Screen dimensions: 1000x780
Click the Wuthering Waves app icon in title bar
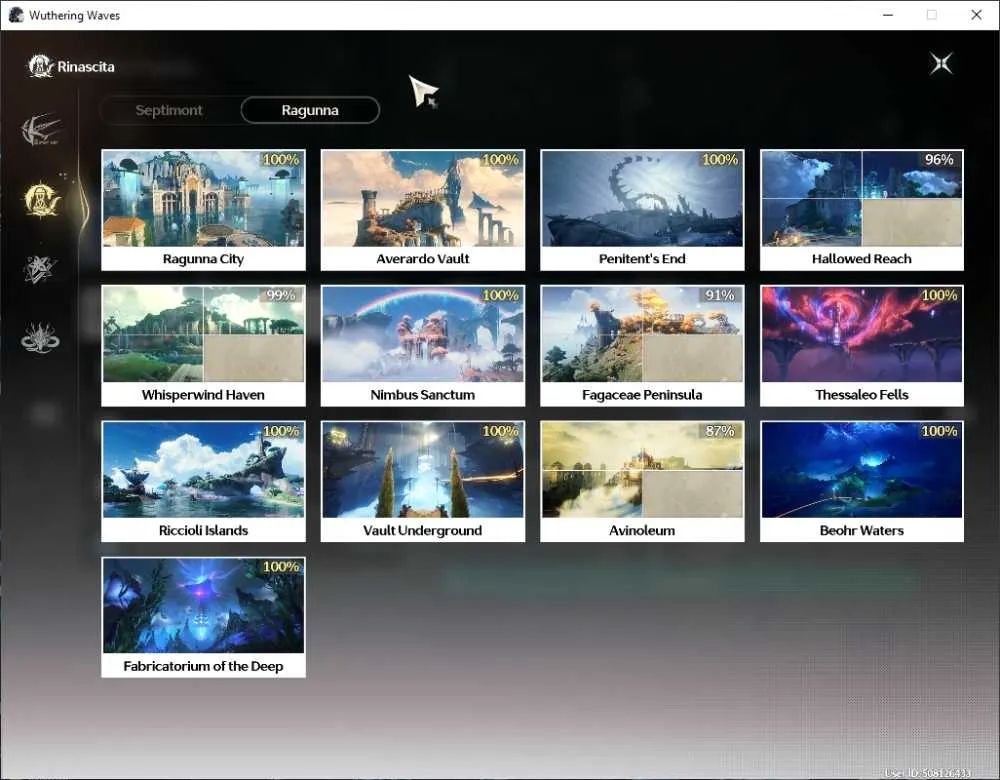pos(16,15)
